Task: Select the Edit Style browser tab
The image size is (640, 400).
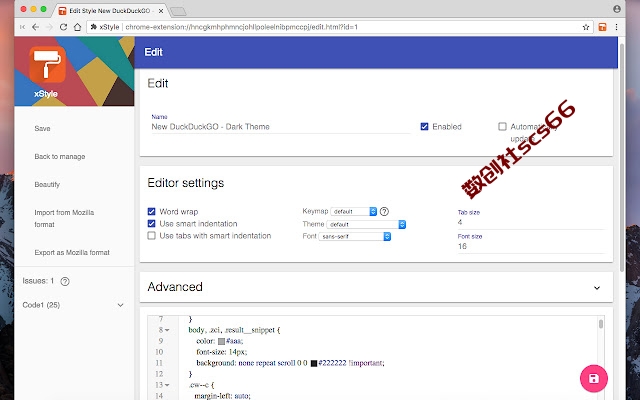Action: point(109,11)
